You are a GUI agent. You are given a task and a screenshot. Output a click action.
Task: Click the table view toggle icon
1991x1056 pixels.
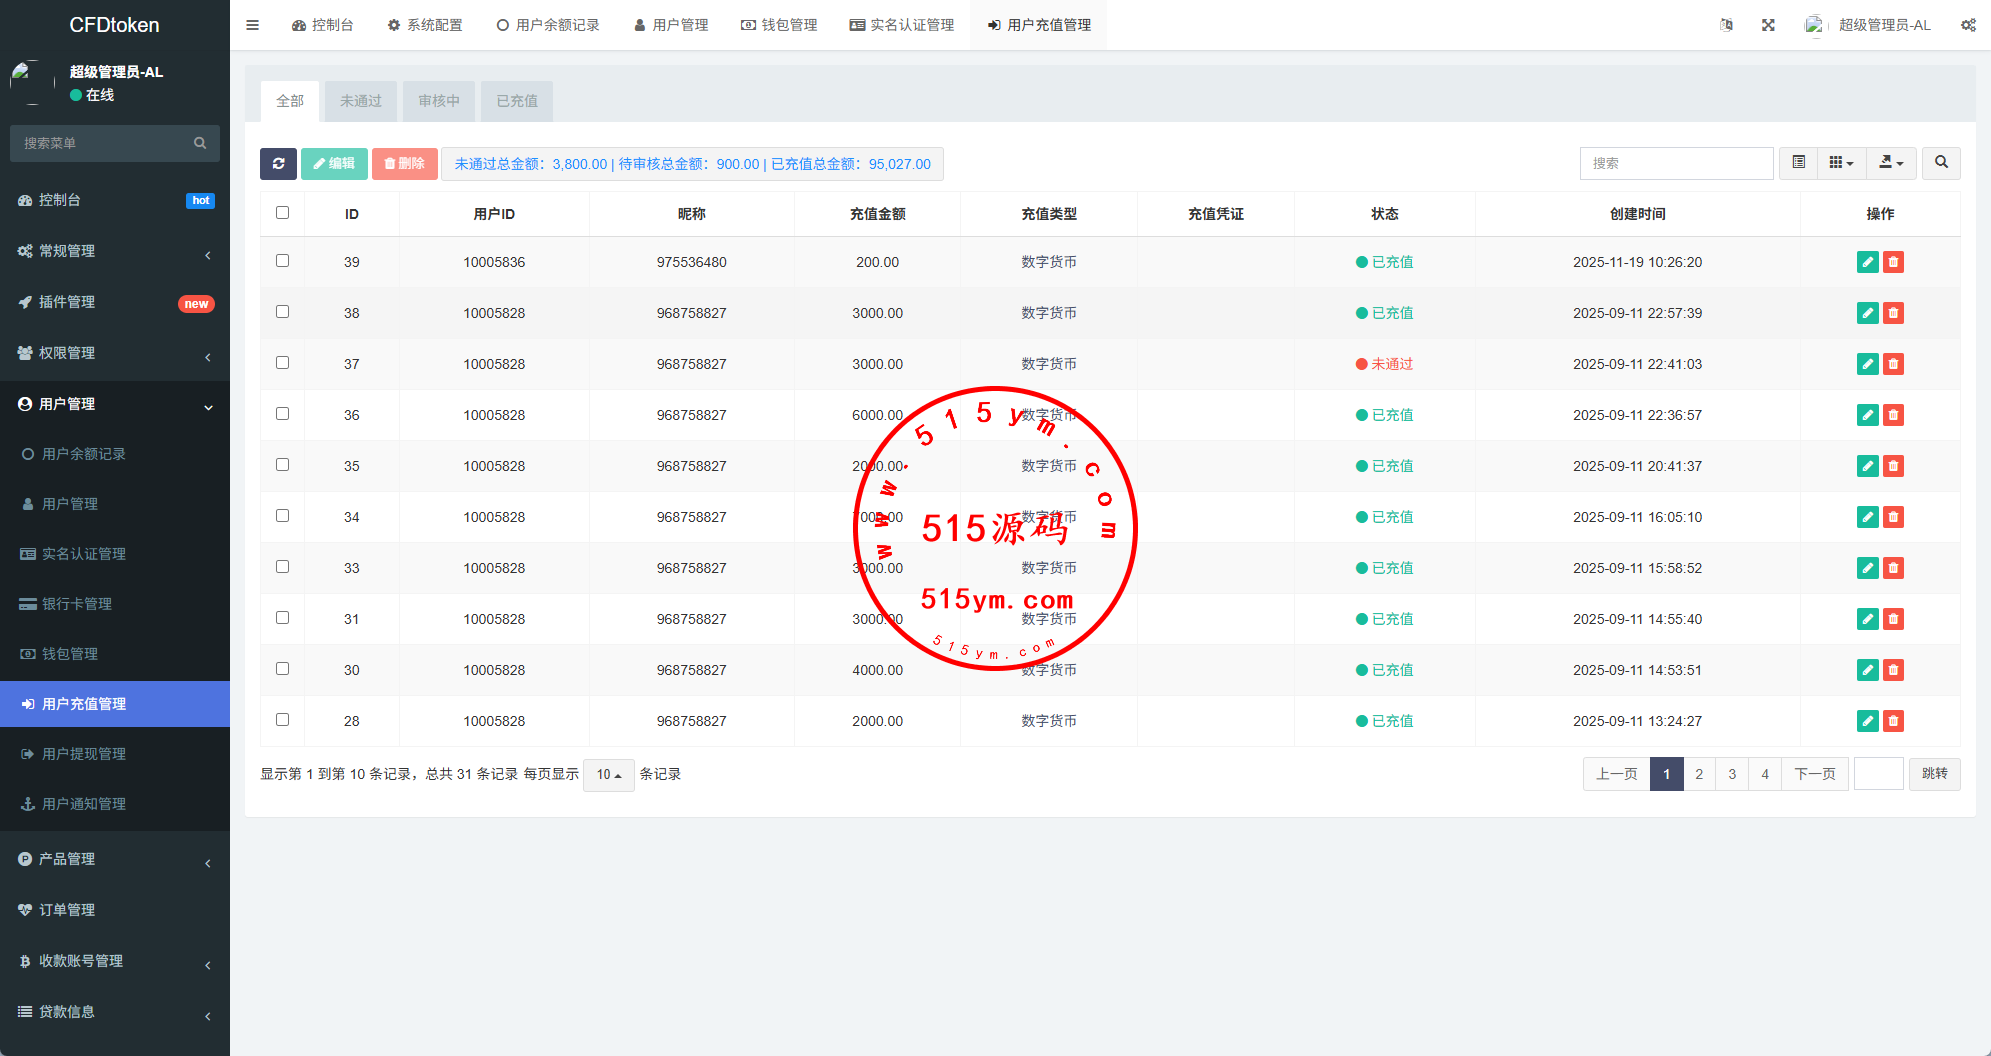pos(1798,163)
